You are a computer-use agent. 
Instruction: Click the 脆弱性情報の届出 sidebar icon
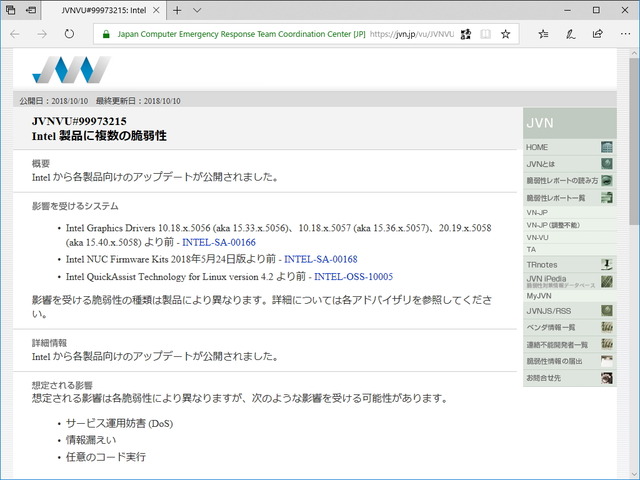point(607,361)
